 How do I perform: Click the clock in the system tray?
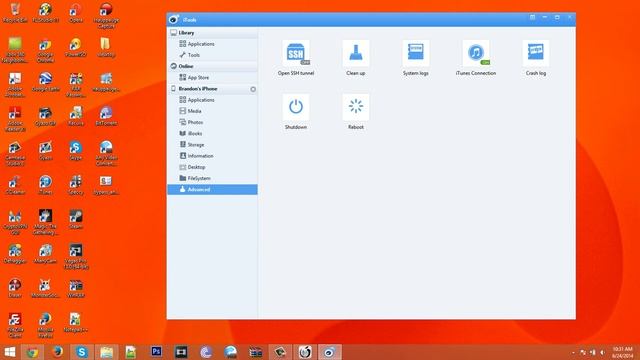pos(622,352)
